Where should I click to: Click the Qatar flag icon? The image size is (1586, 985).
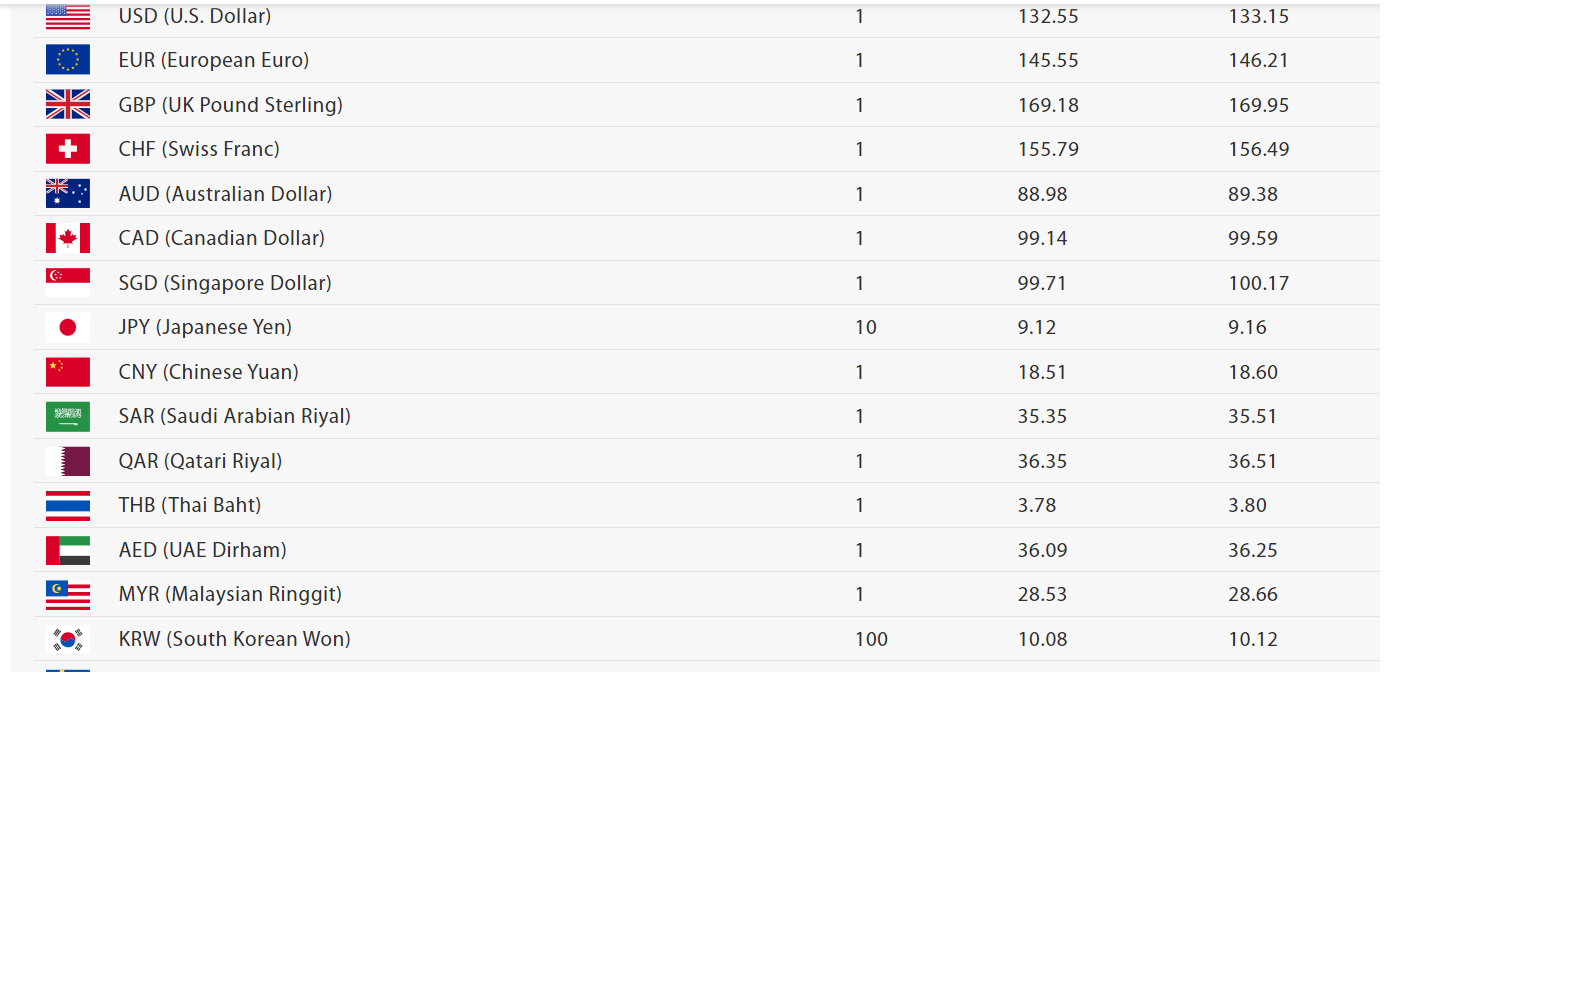pos(68,461)
